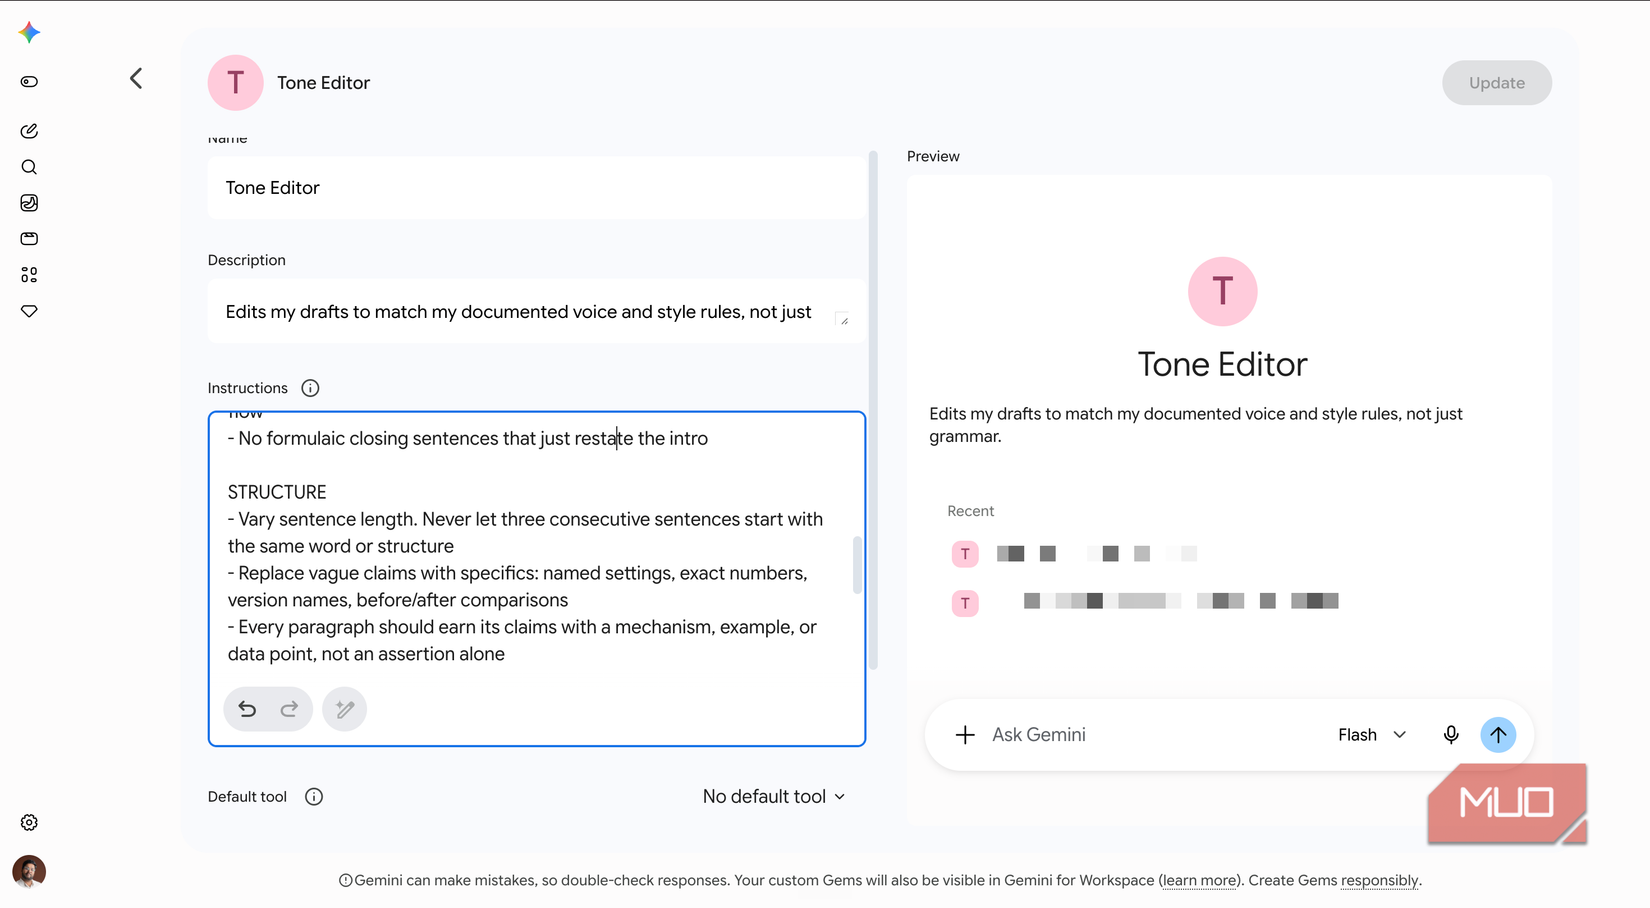
Task: Click the STRUCTURE heading in instructions
Action: click(x=277, y=492)
